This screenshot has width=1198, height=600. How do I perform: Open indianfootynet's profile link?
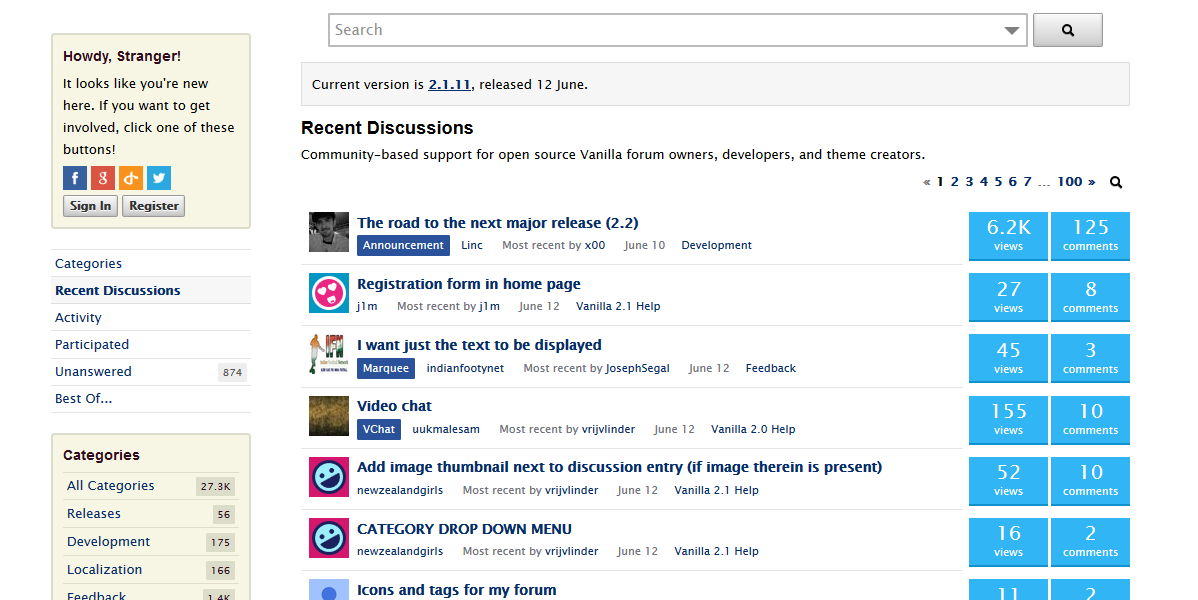click(465, 368)
